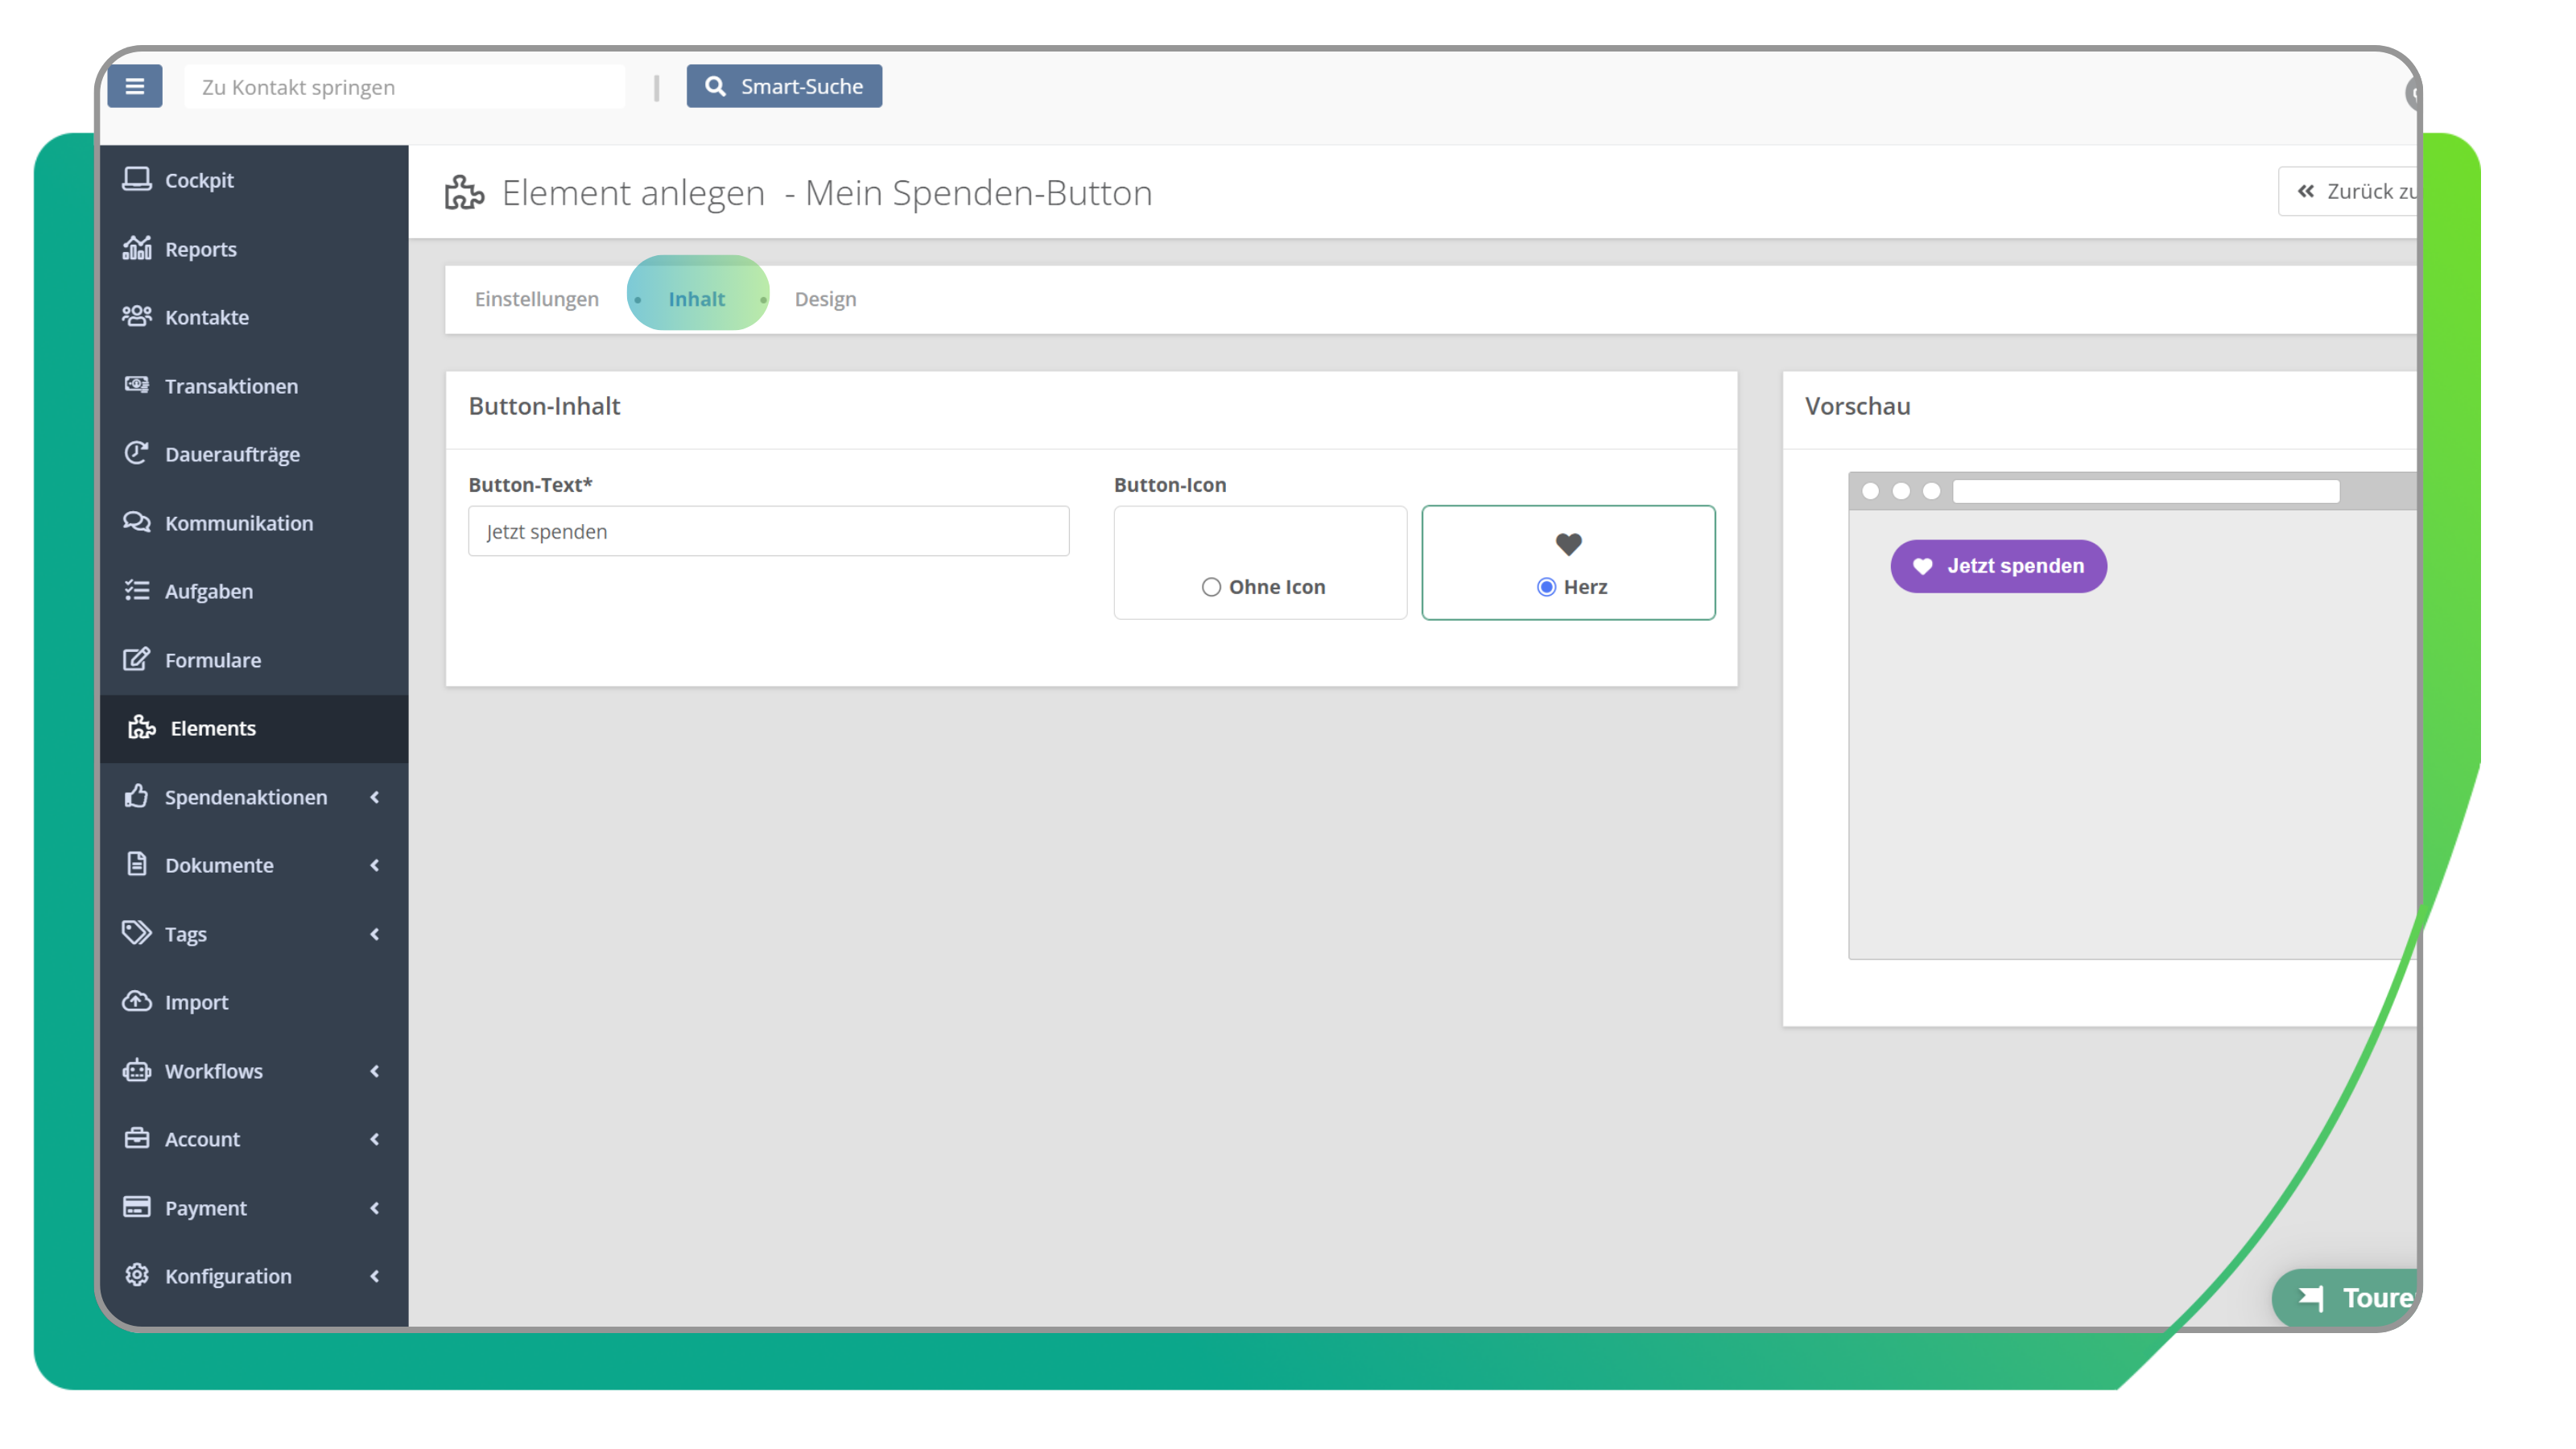Click the Smart-Suche button
This screenshot has height=1449, width=2576.
click(x=784, y=86)
